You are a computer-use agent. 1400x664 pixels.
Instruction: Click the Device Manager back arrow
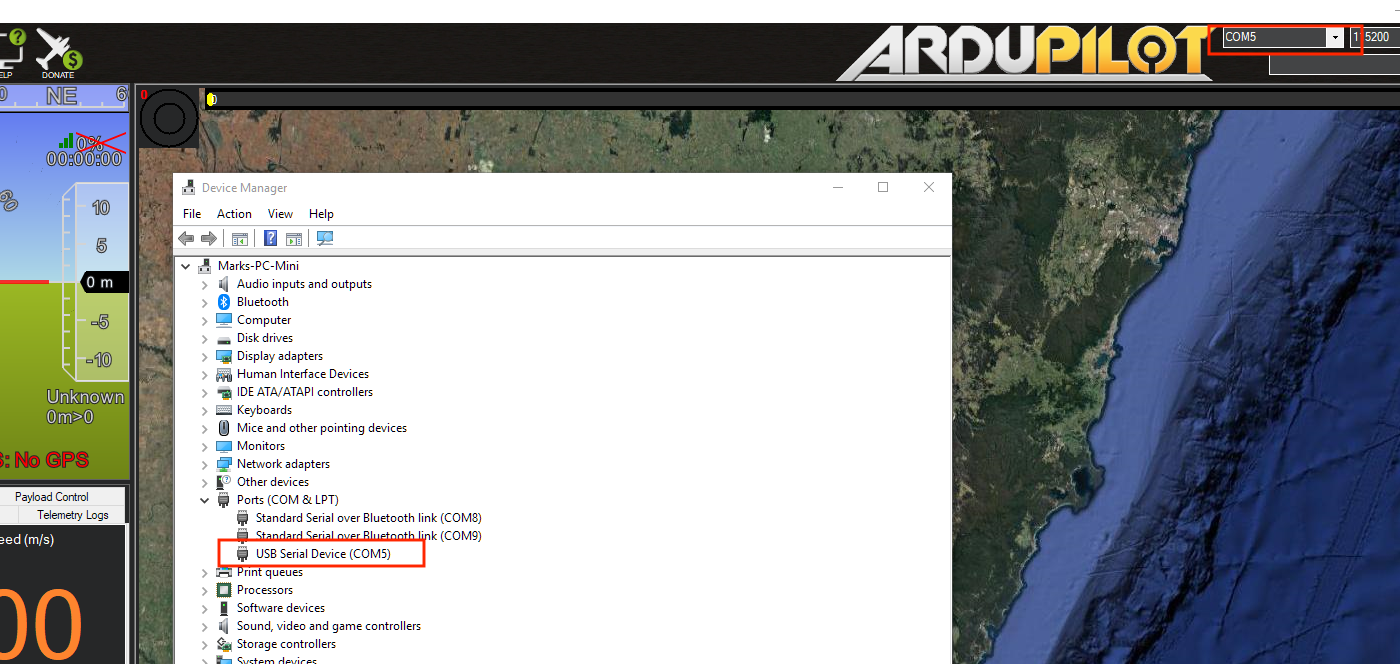(x=186, y=238)
